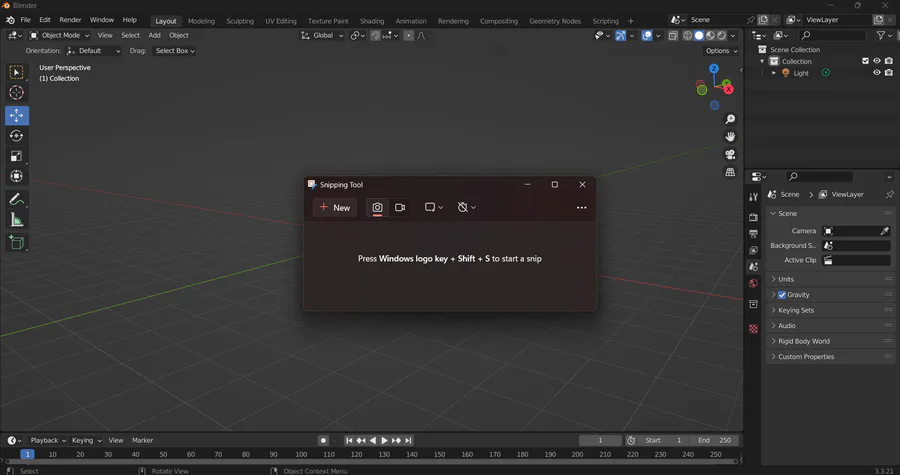Switch to the Sculpting workspace tab
The height and width of the screenshot is (475, 900).
coord(240,21)
